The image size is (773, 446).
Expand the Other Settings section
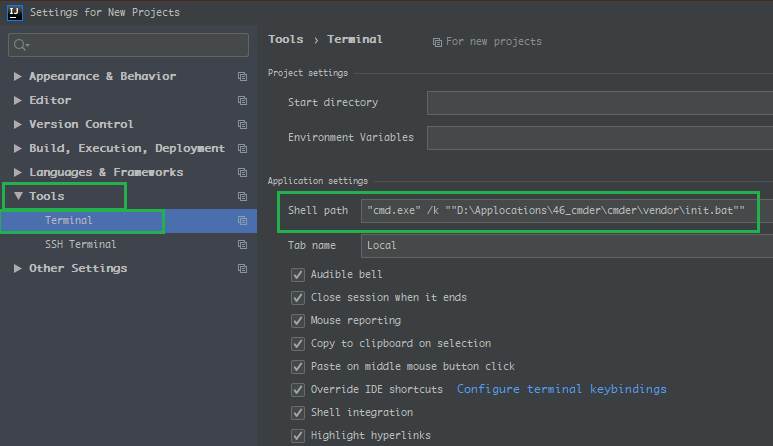coord(18,268)
